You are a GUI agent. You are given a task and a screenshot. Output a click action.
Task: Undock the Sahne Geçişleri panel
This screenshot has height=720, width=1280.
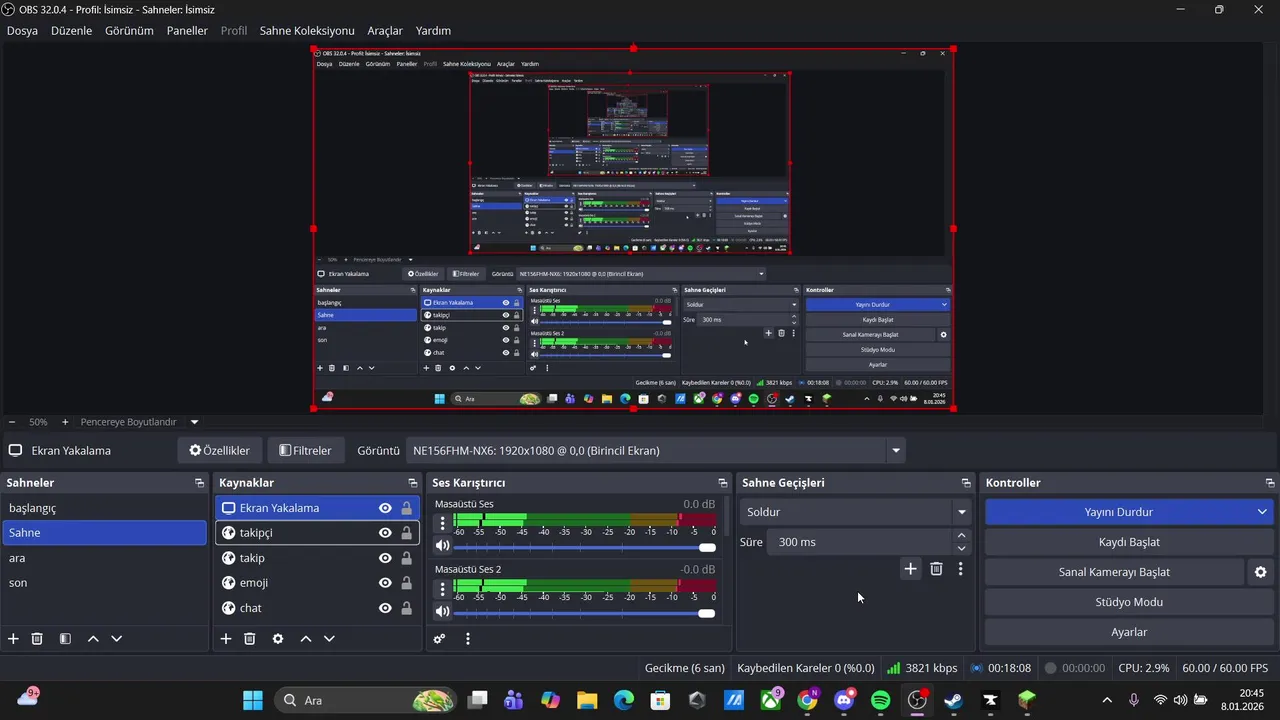[966, 483]
